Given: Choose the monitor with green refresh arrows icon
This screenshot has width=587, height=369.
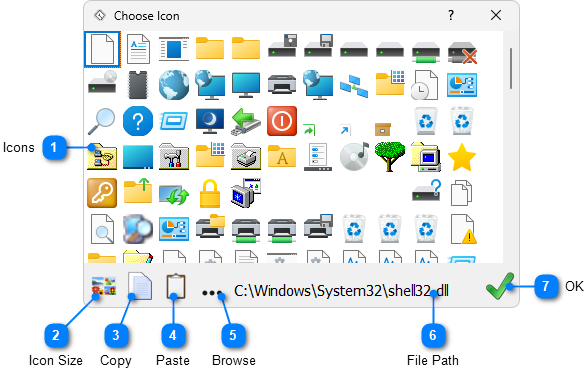Looking at the screenshot, I should [x=174, y=194].
